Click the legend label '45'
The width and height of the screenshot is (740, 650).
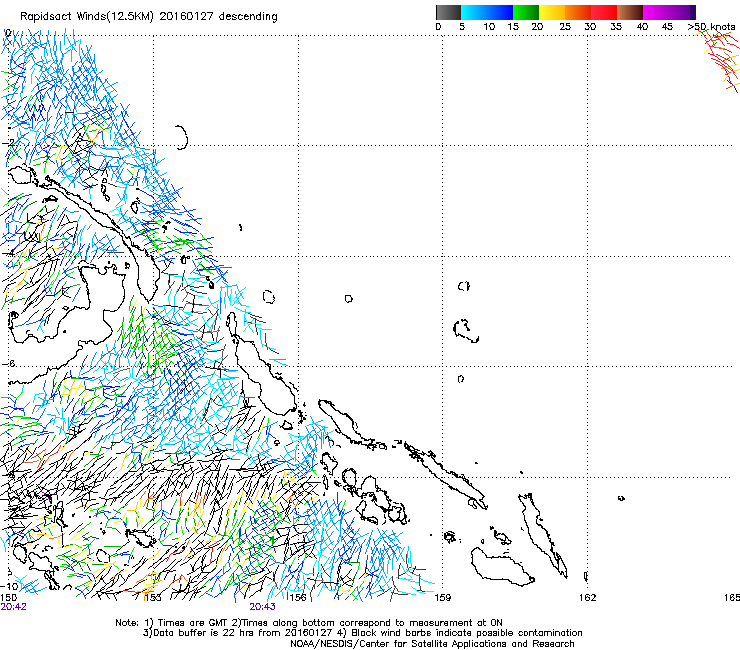667,27
